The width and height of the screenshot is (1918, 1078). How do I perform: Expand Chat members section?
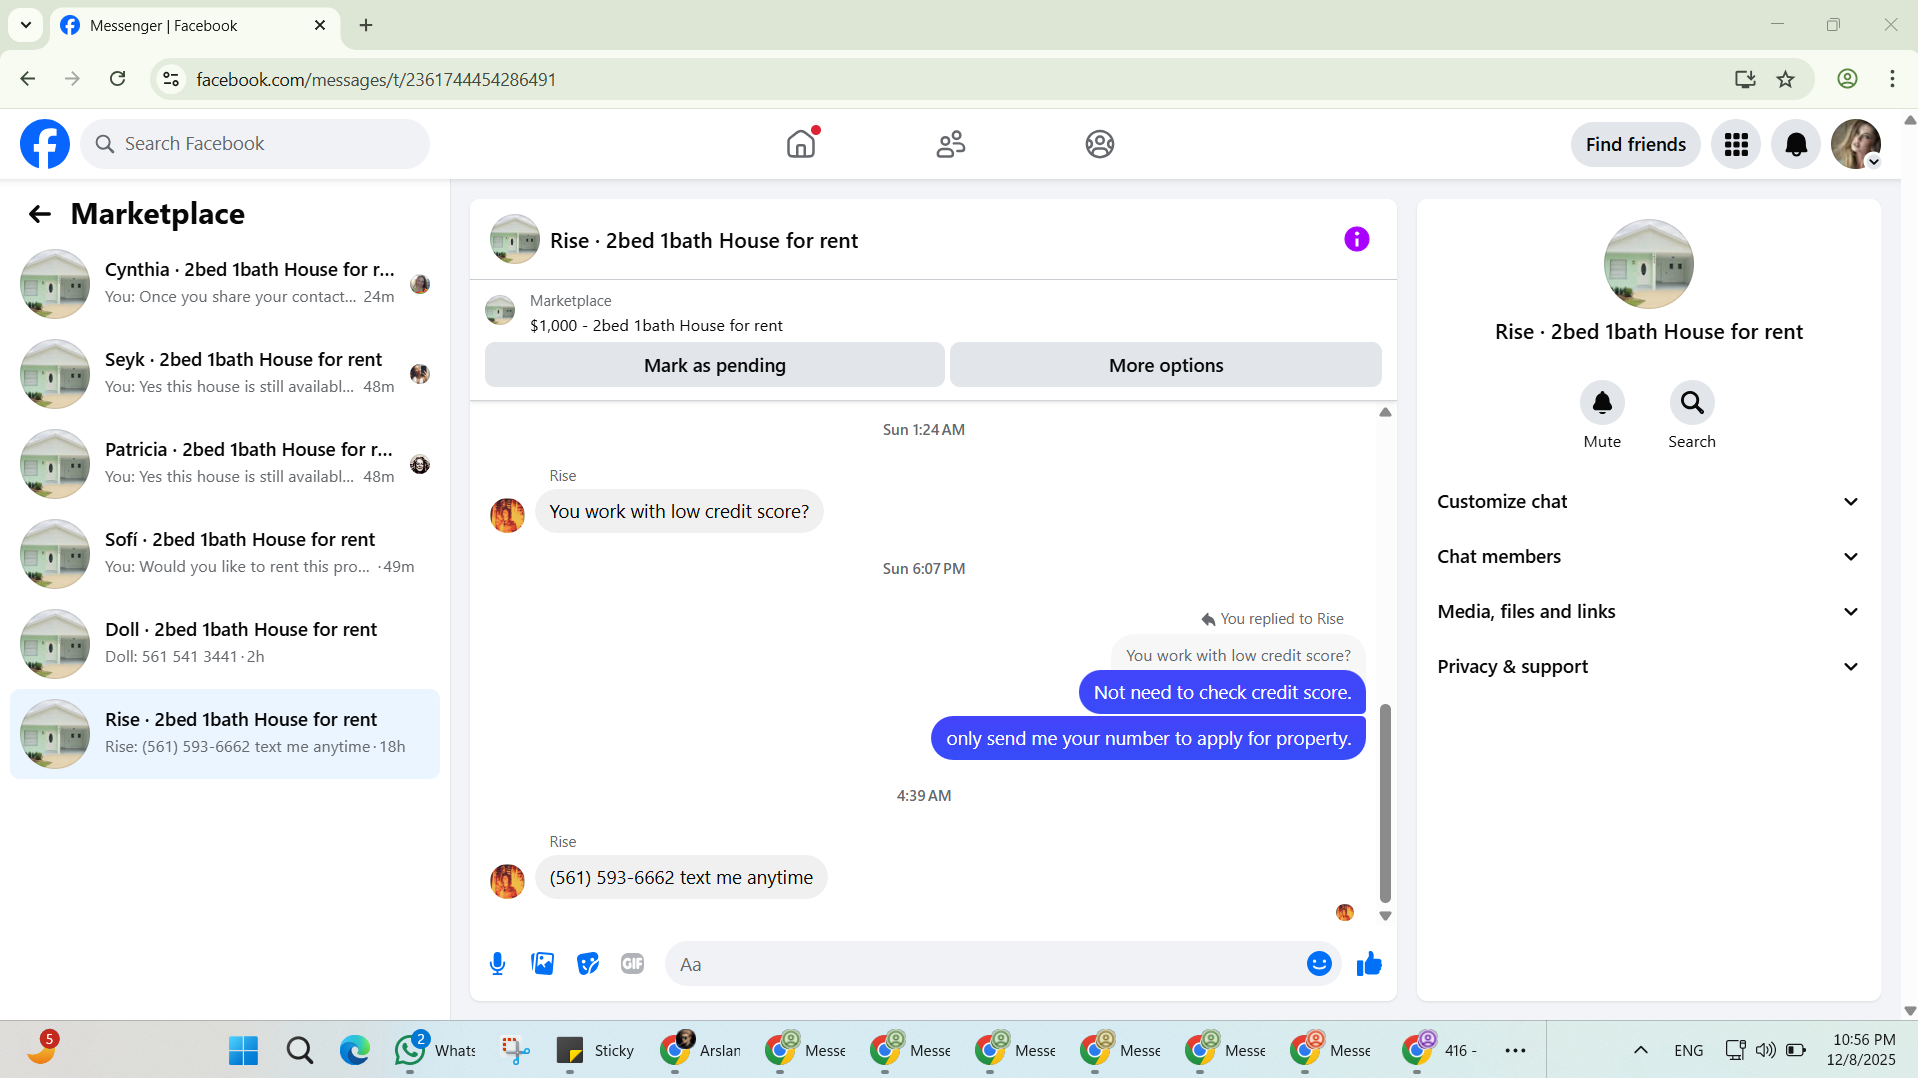[1648, 557]
